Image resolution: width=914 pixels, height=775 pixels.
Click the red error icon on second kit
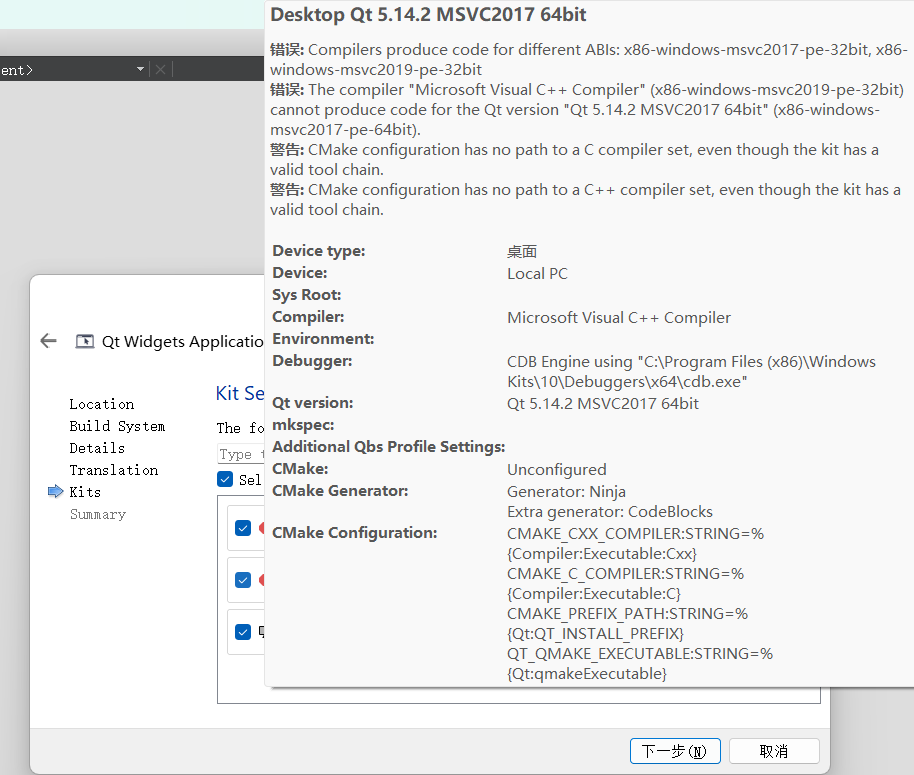tap(262, 580)
